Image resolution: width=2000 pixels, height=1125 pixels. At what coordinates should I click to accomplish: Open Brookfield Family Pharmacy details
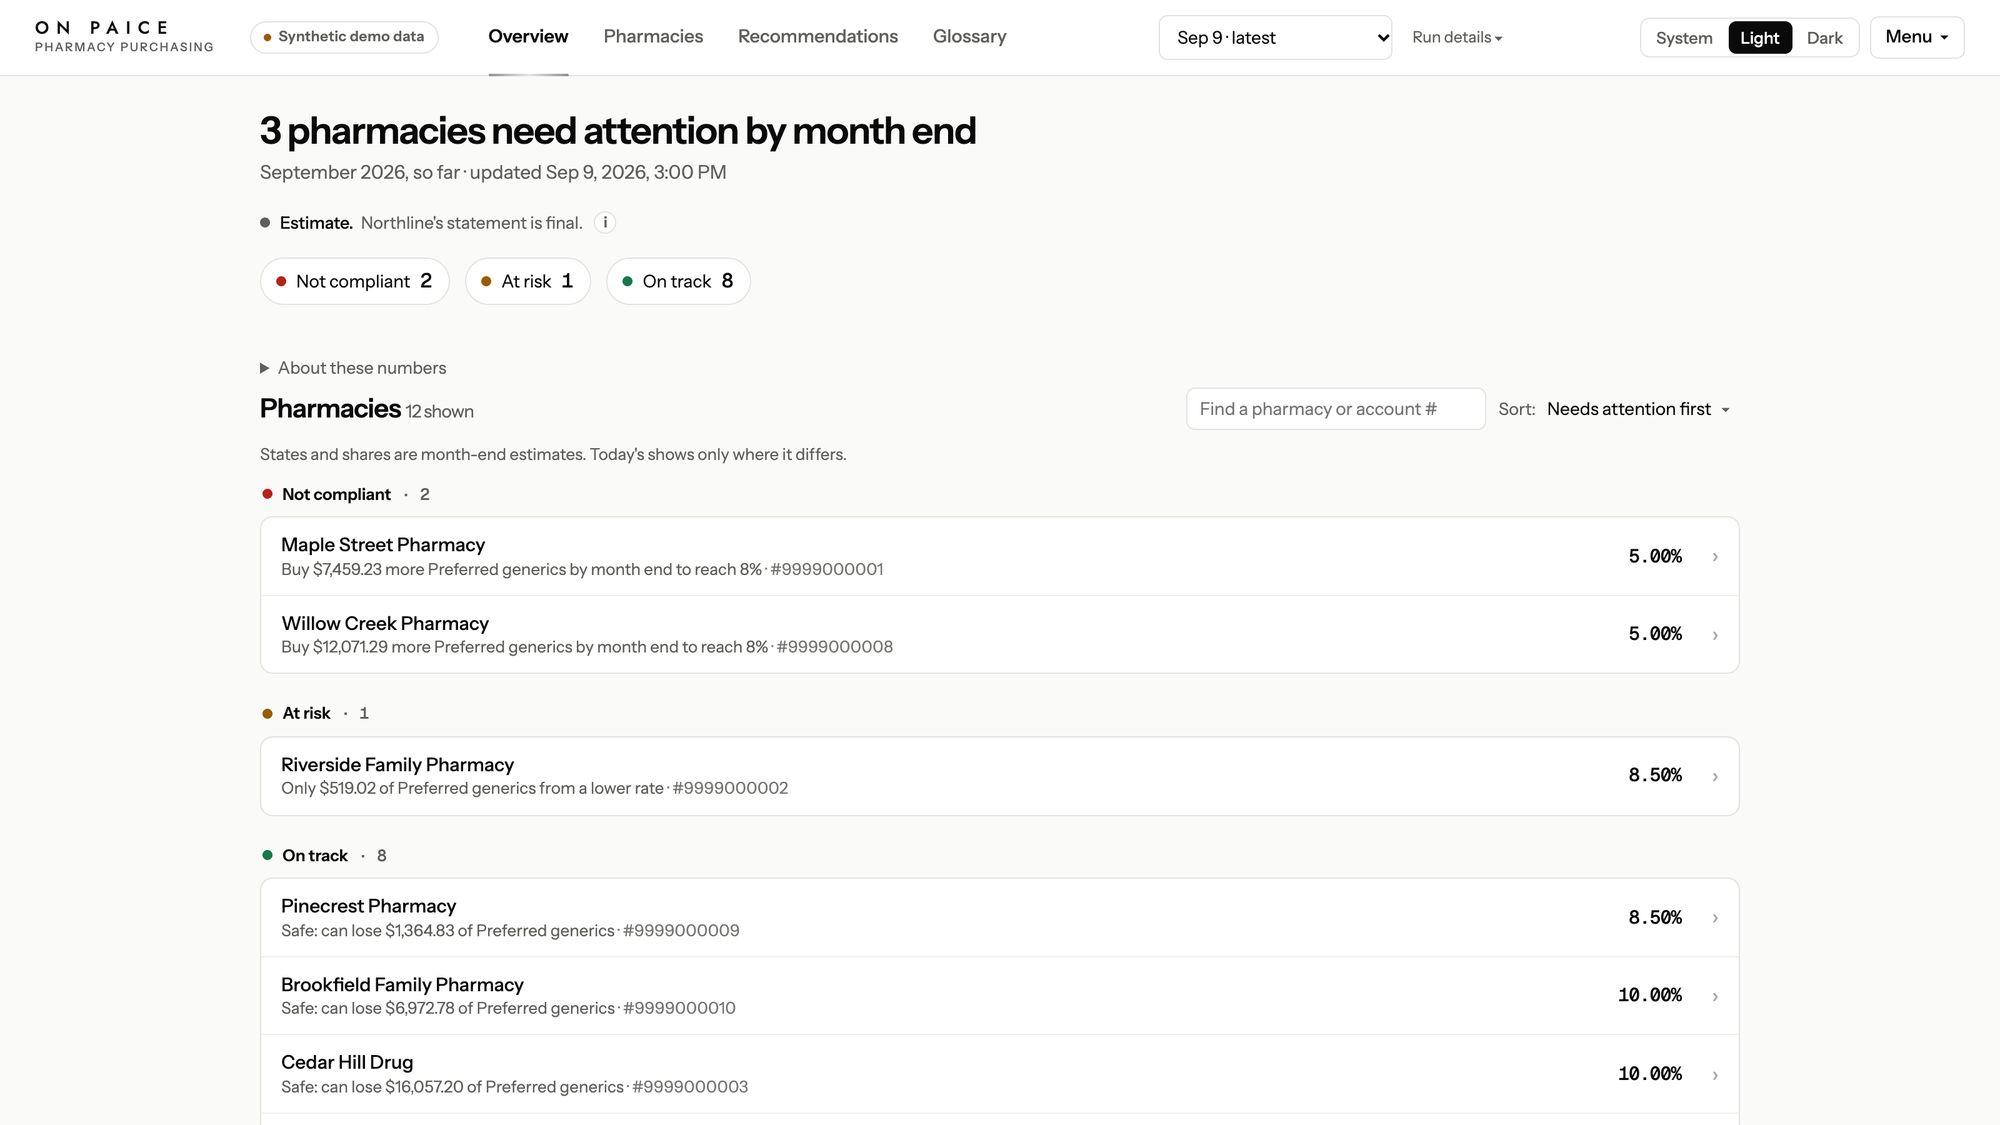click(x=999, y=996)
